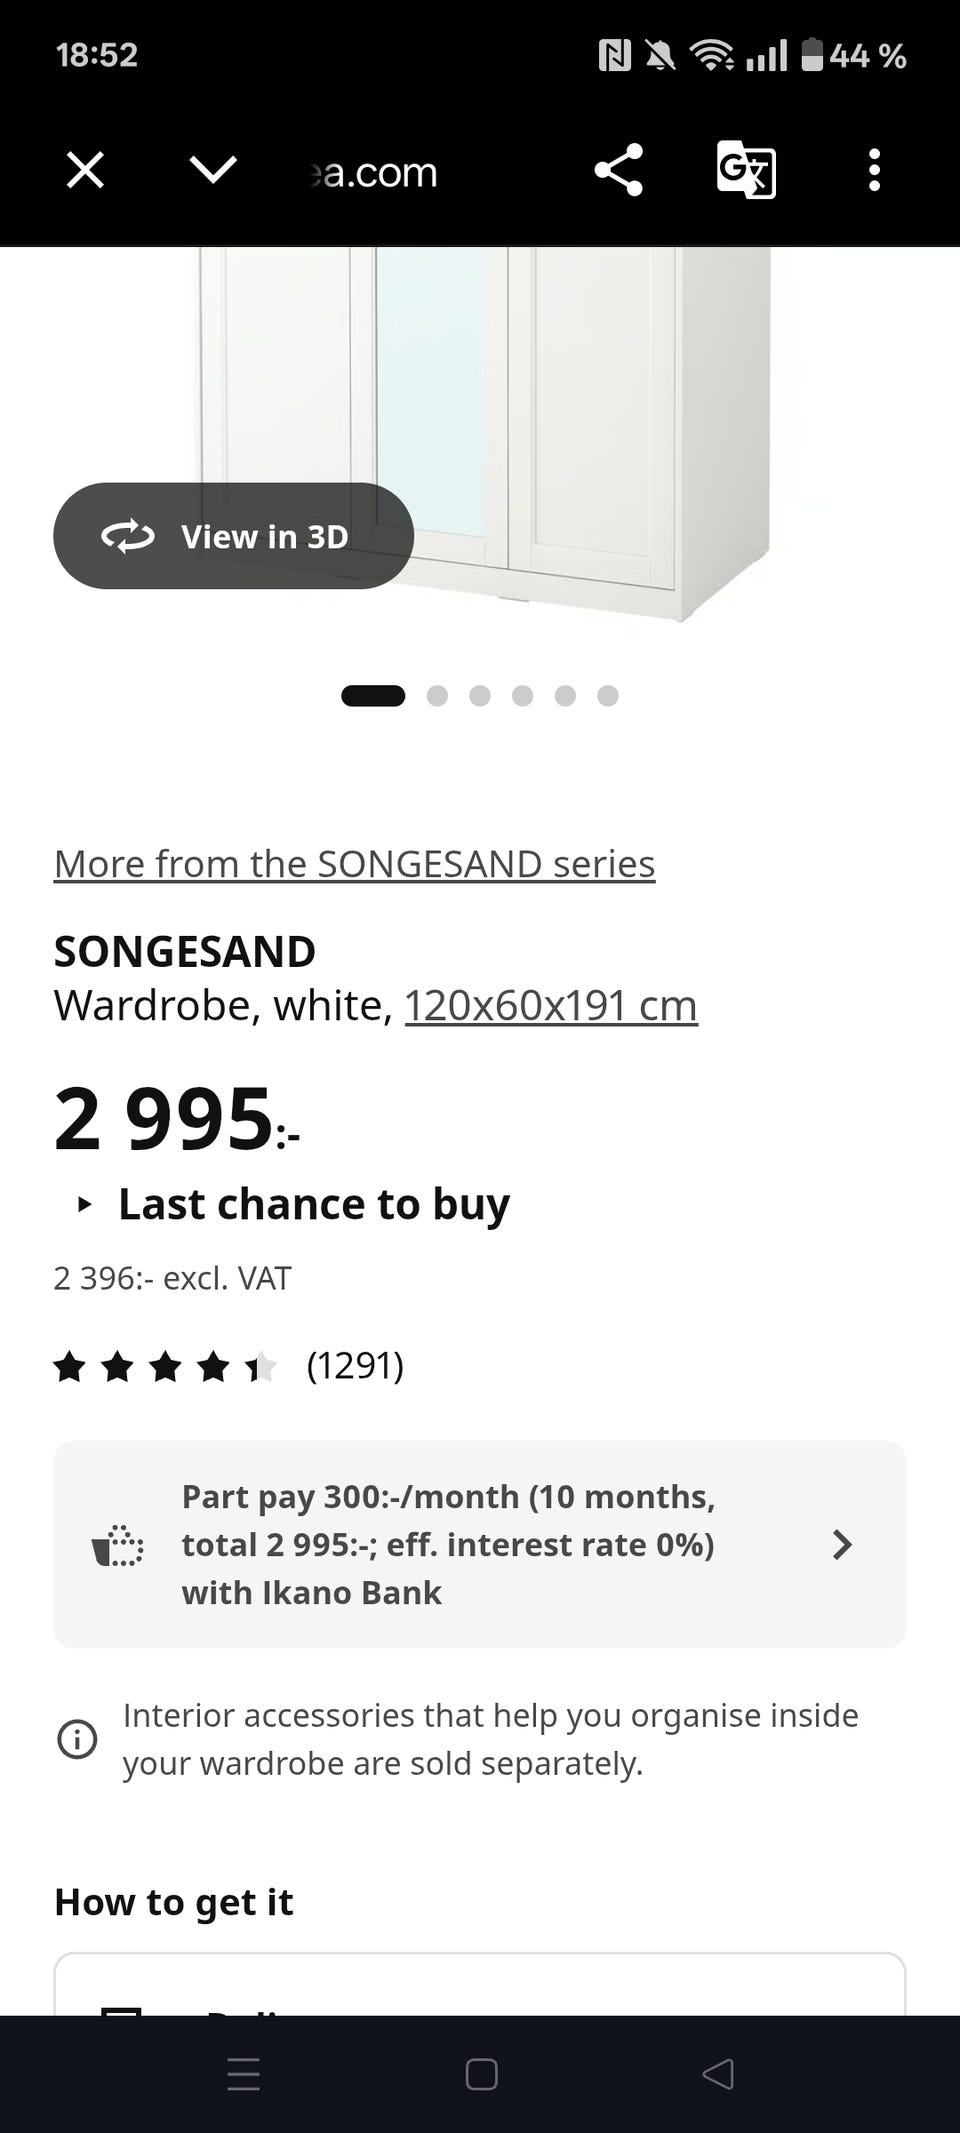Open the Google Translate icon

[x=746, y=170]
